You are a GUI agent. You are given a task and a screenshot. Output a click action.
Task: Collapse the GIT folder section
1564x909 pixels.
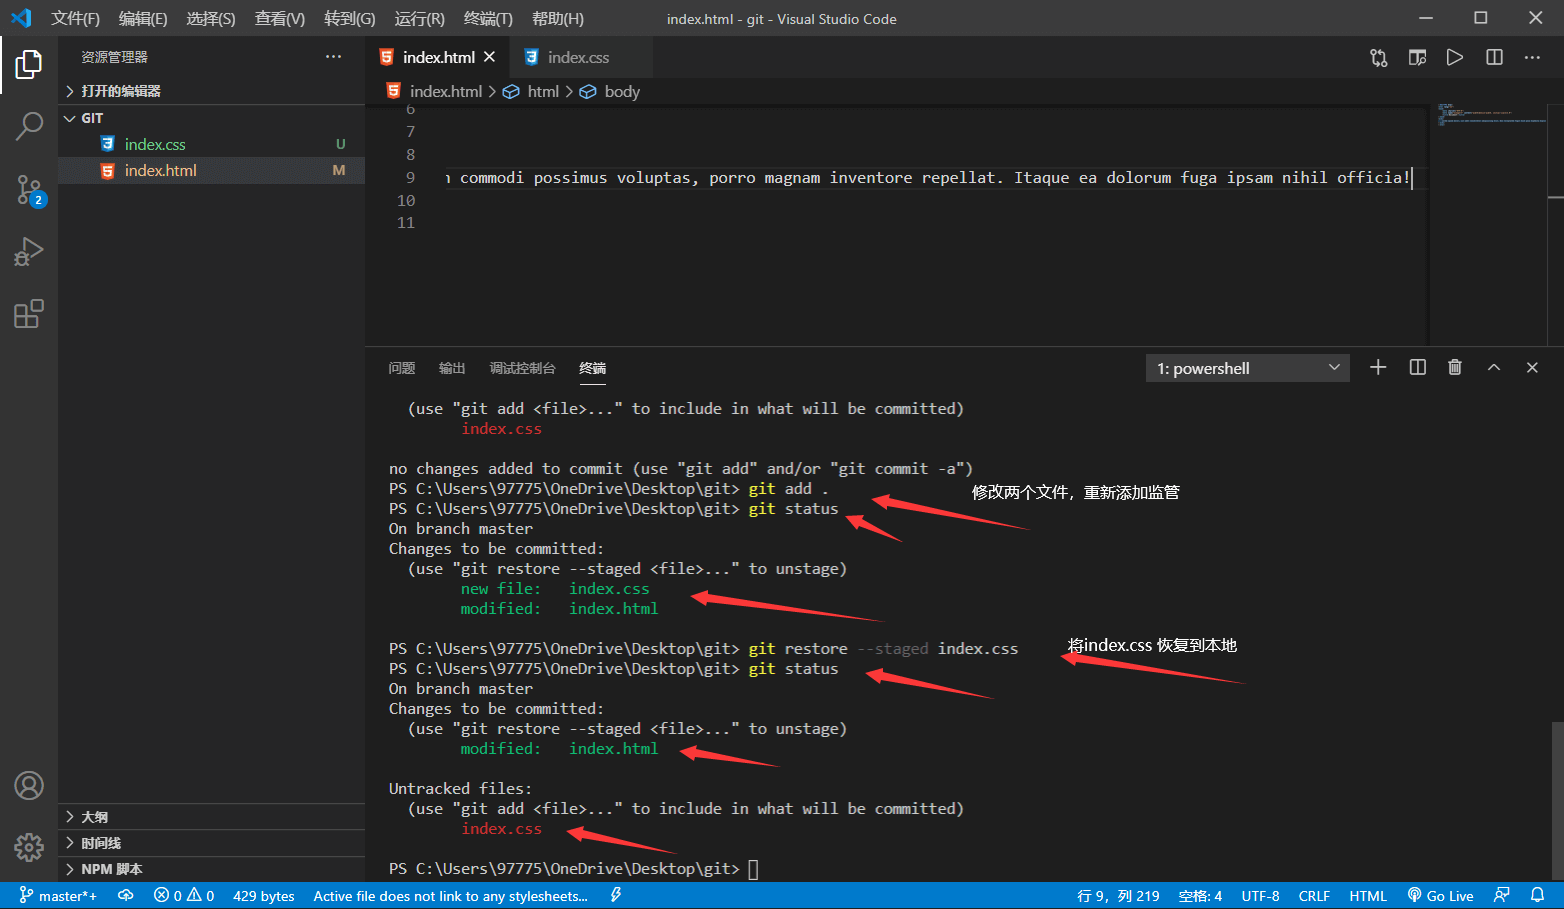(x=211, y=118)
